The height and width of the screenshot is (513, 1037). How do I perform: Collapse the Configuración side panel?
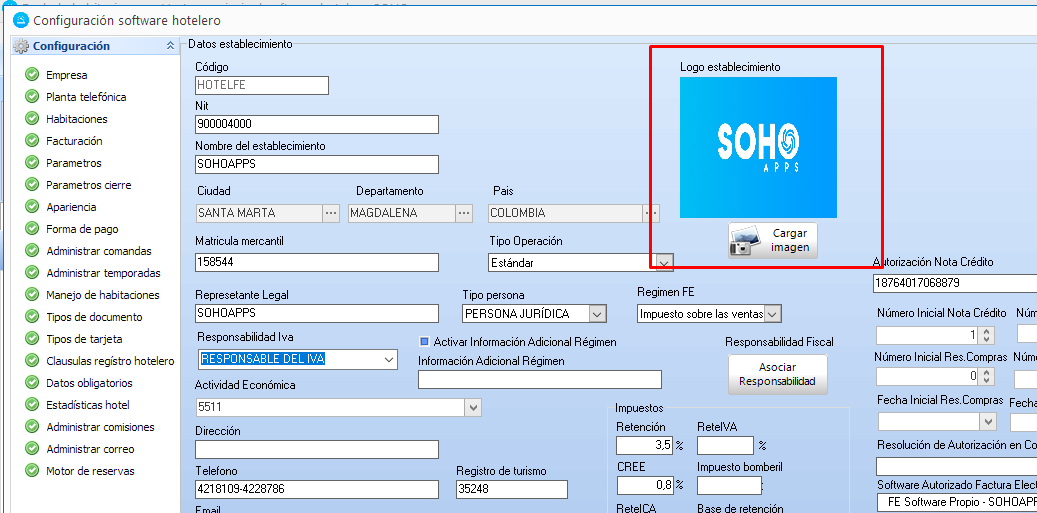[170, 46]
